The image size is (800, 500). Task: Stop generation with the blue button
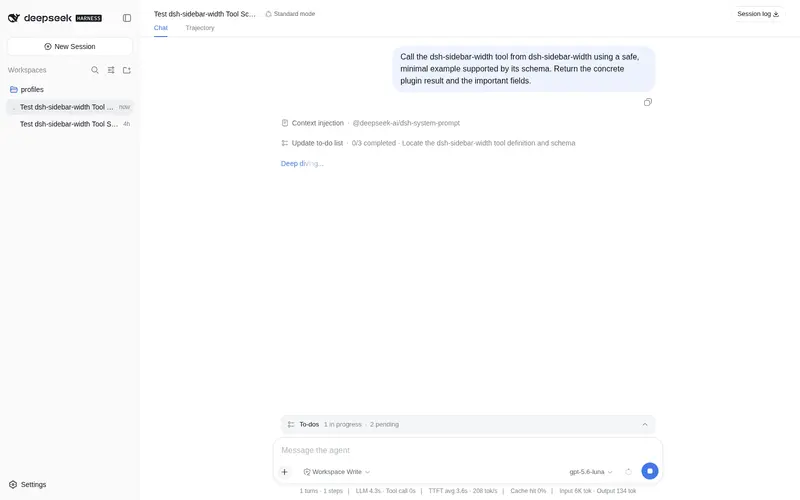tap(649, 471)
